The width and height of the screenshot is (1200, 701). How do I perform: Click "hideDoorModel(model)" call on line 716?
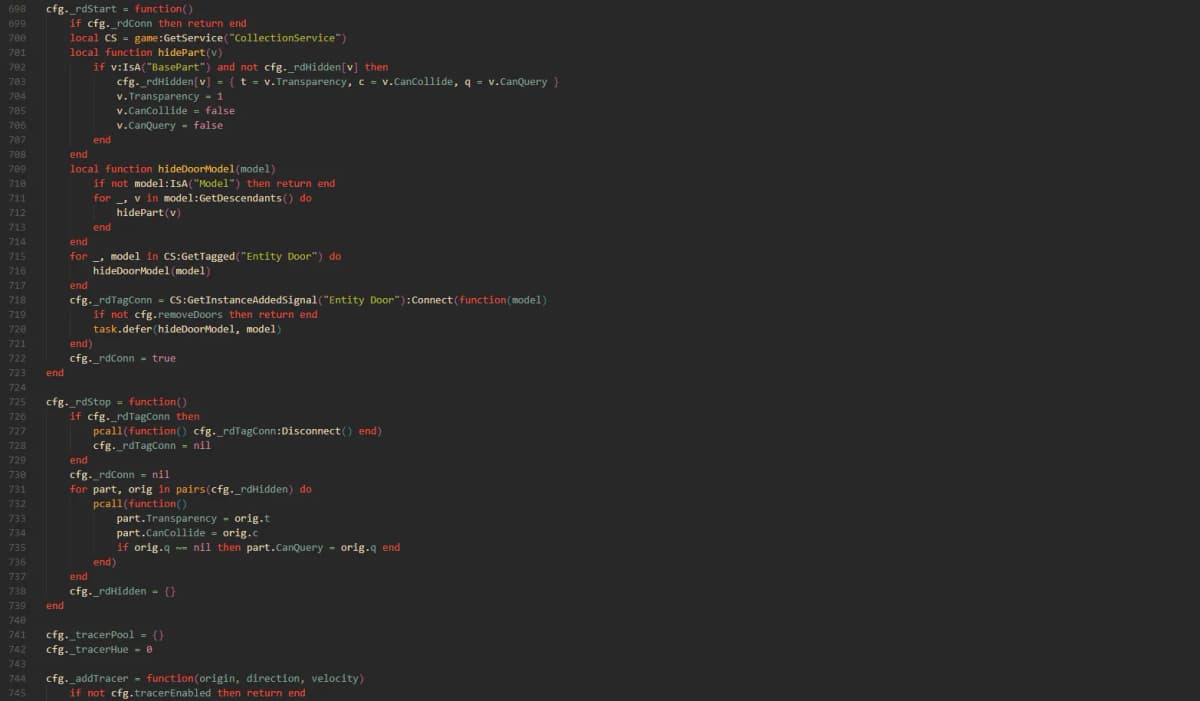point(152,271)
